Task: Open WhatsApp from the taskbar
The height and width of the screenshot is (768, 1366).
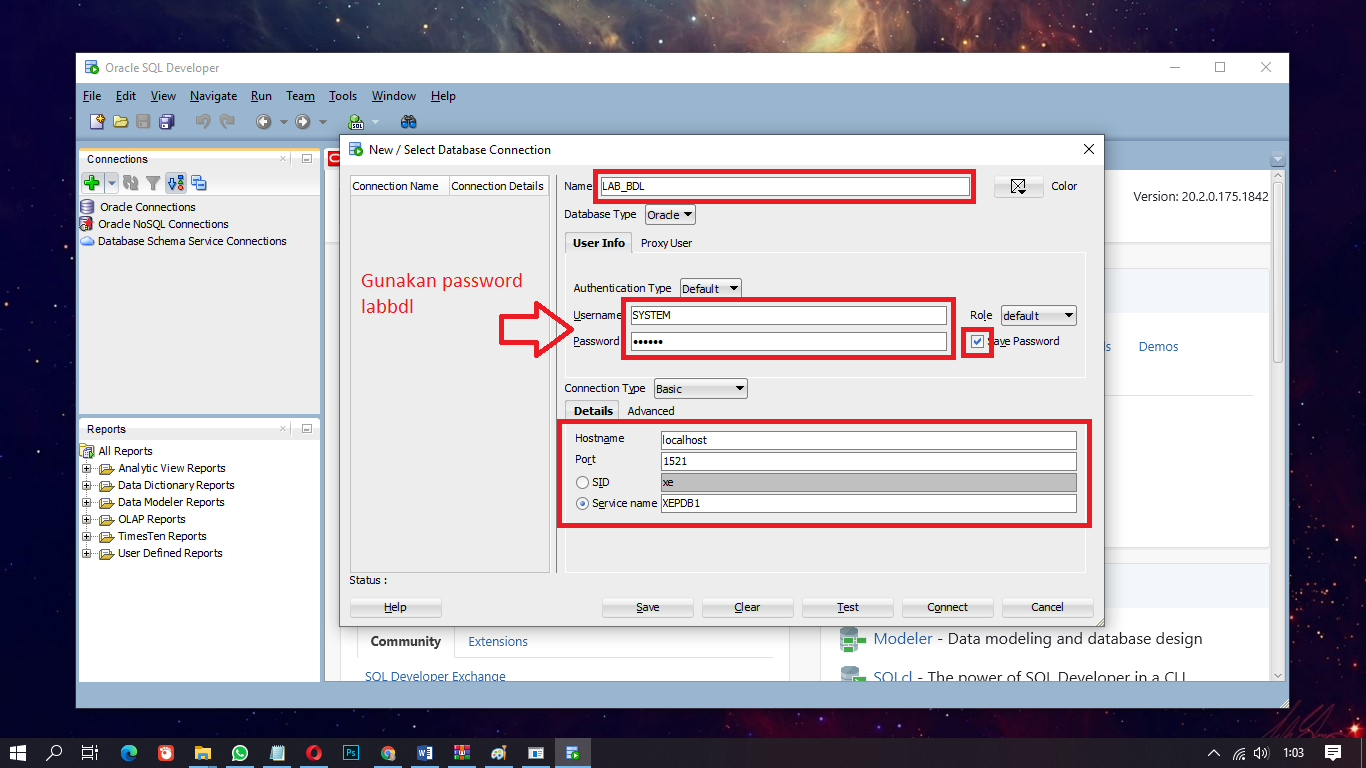Action: (240, 753)
